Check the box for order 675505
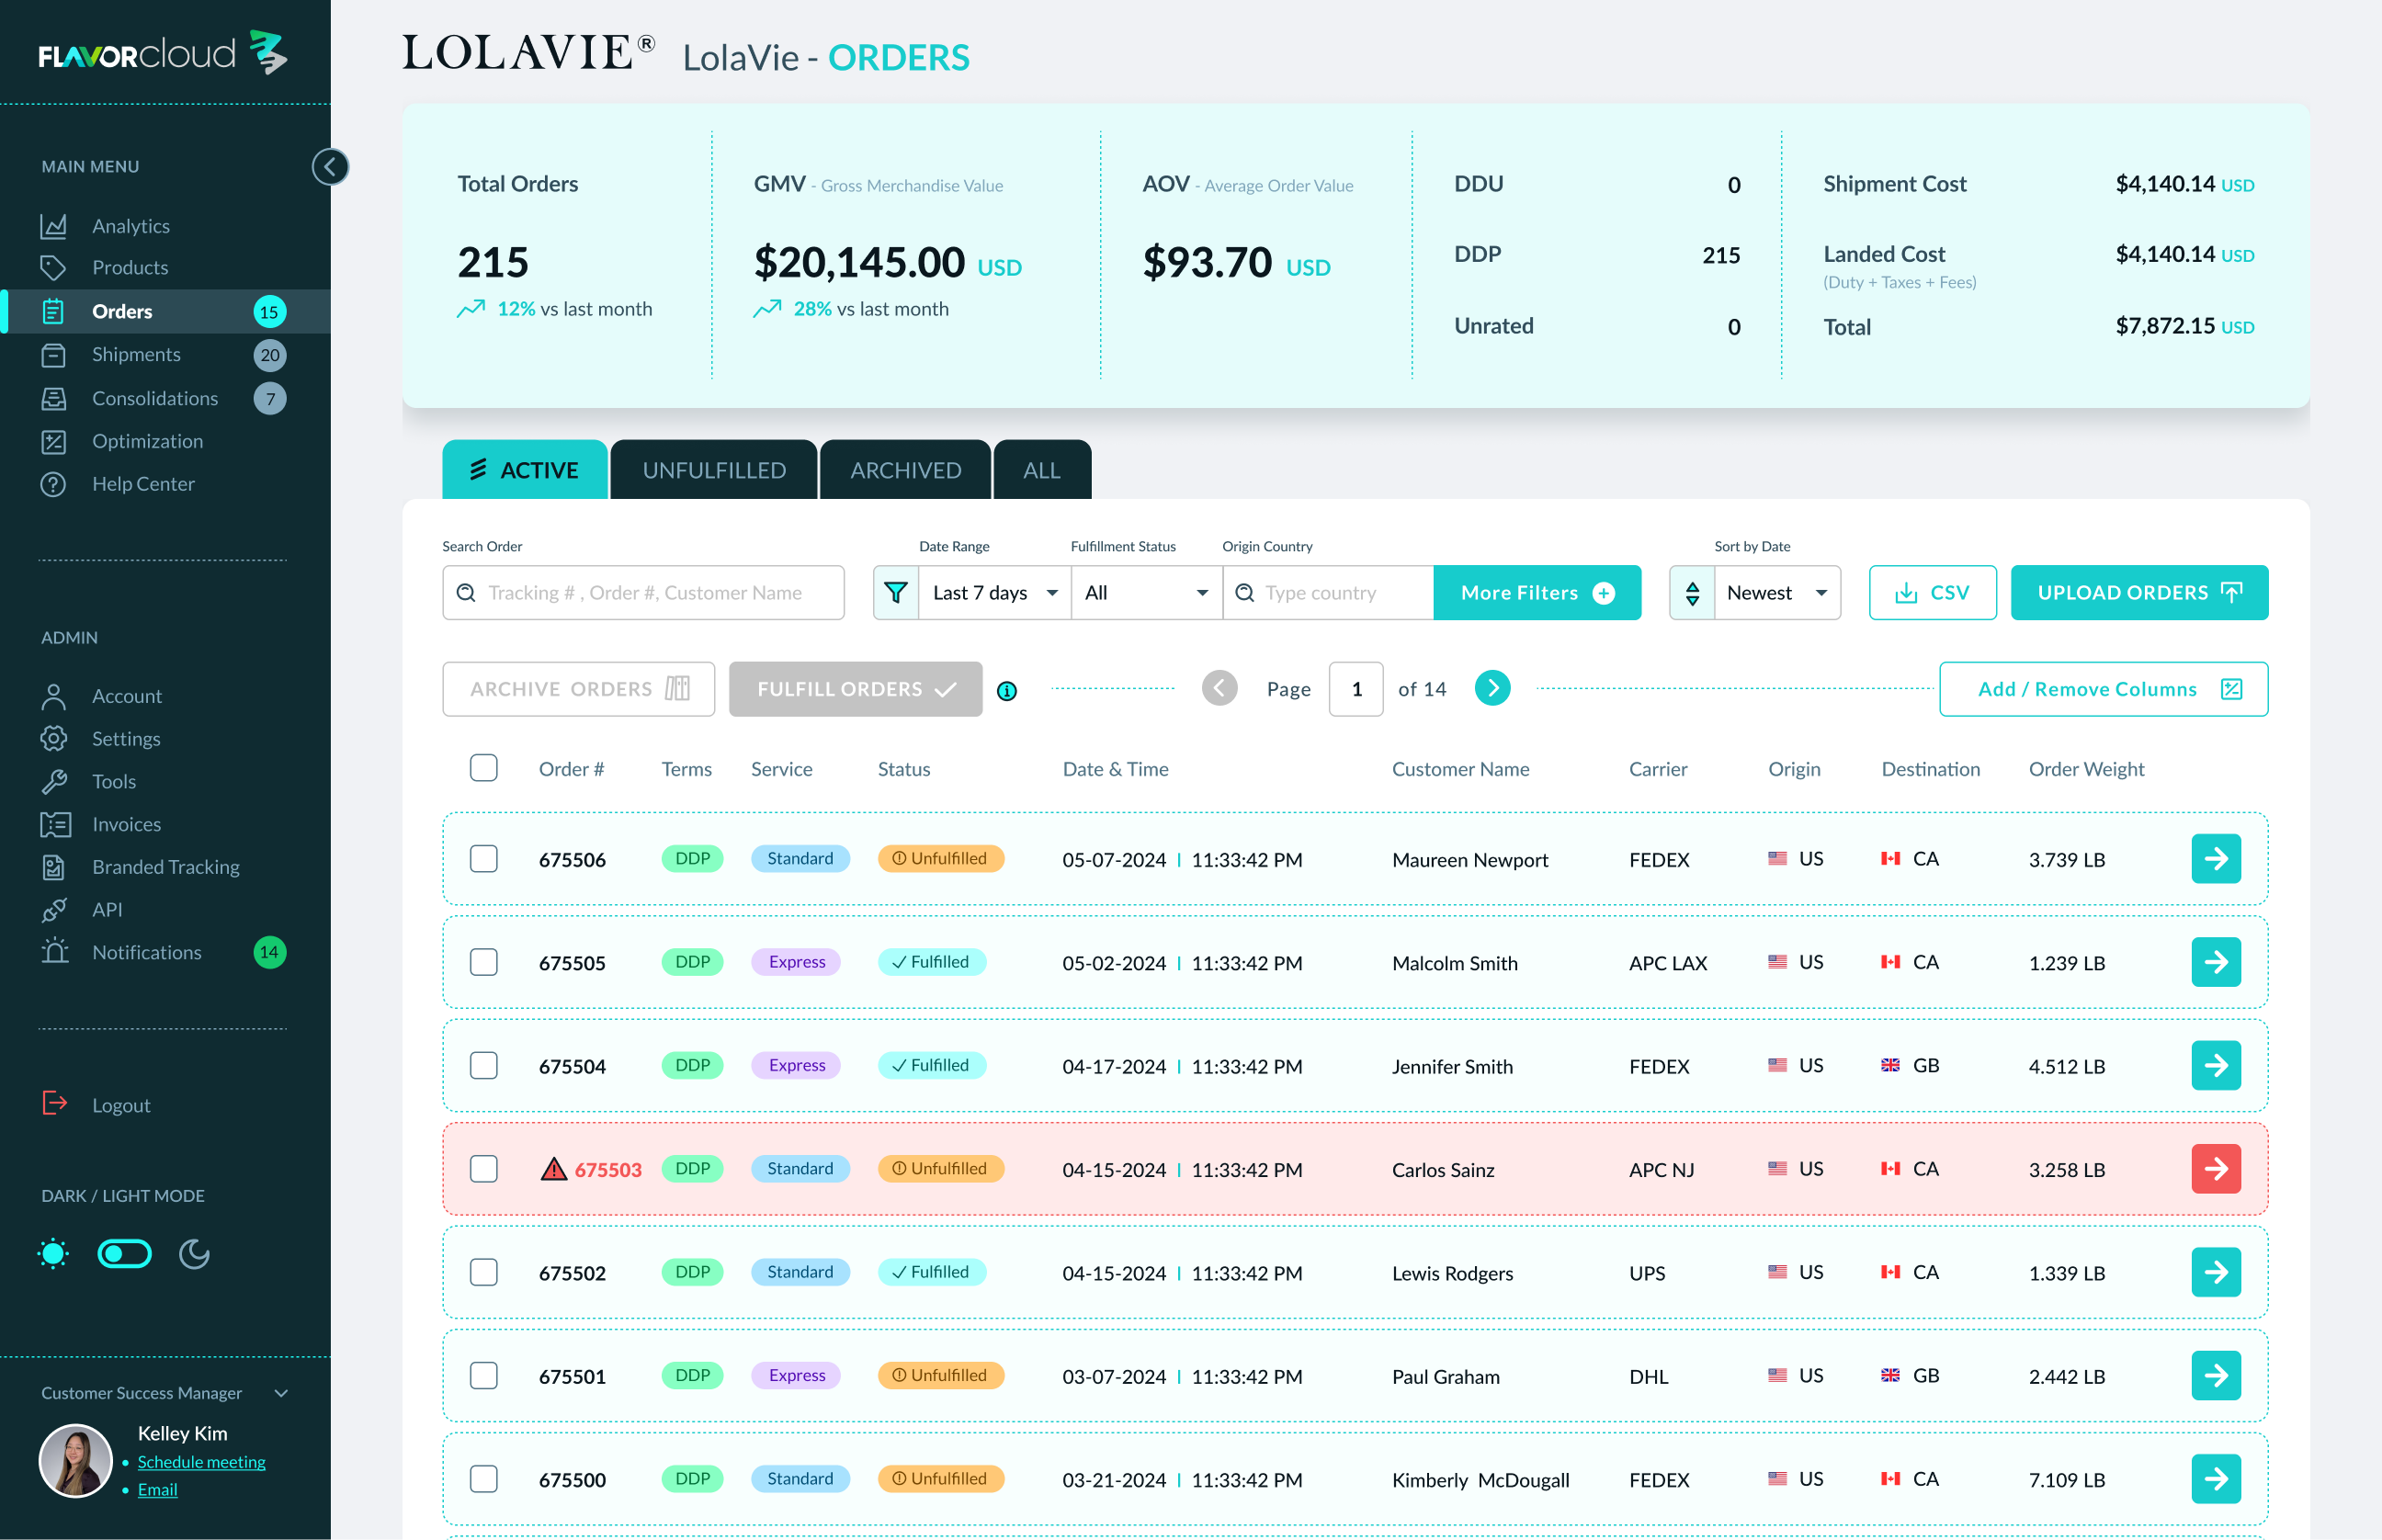 coord(484,962)
